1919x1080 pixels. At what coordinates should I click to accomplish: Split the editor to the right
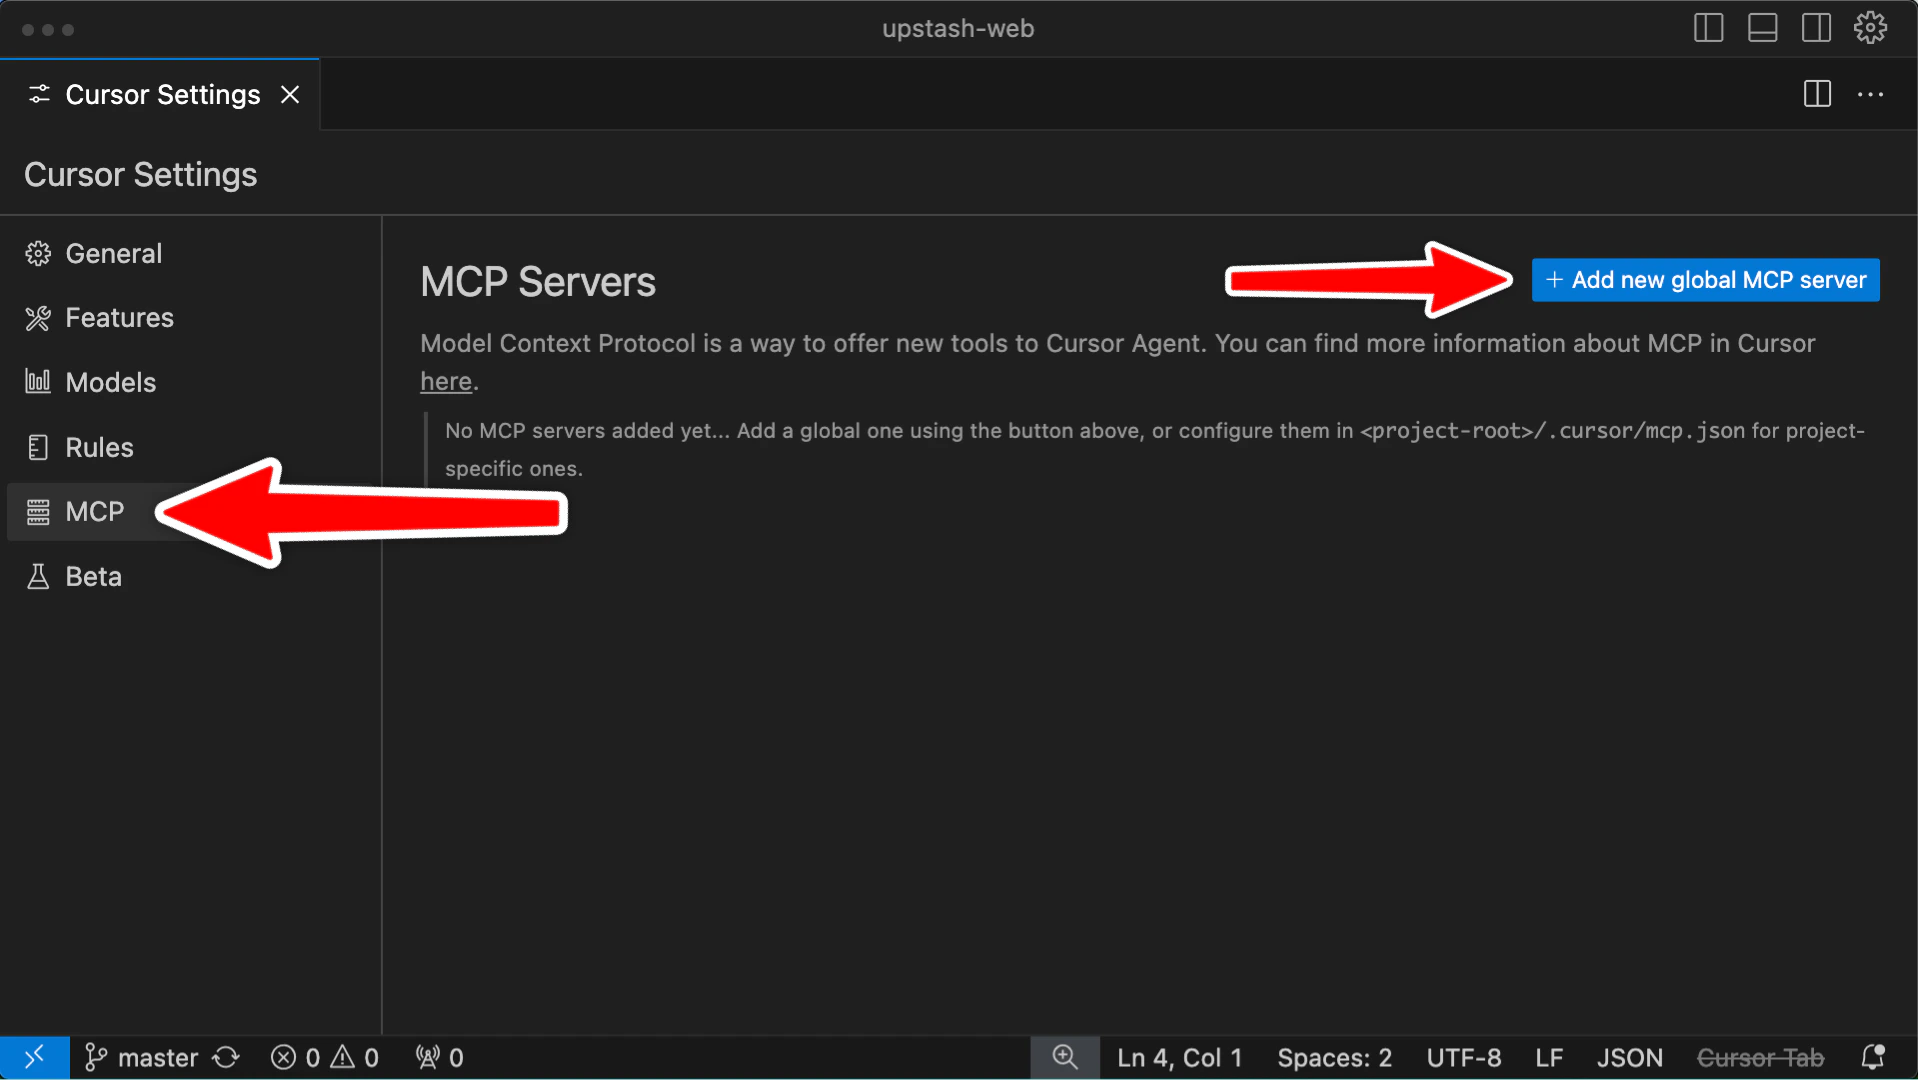click(x=1817, y=94)
